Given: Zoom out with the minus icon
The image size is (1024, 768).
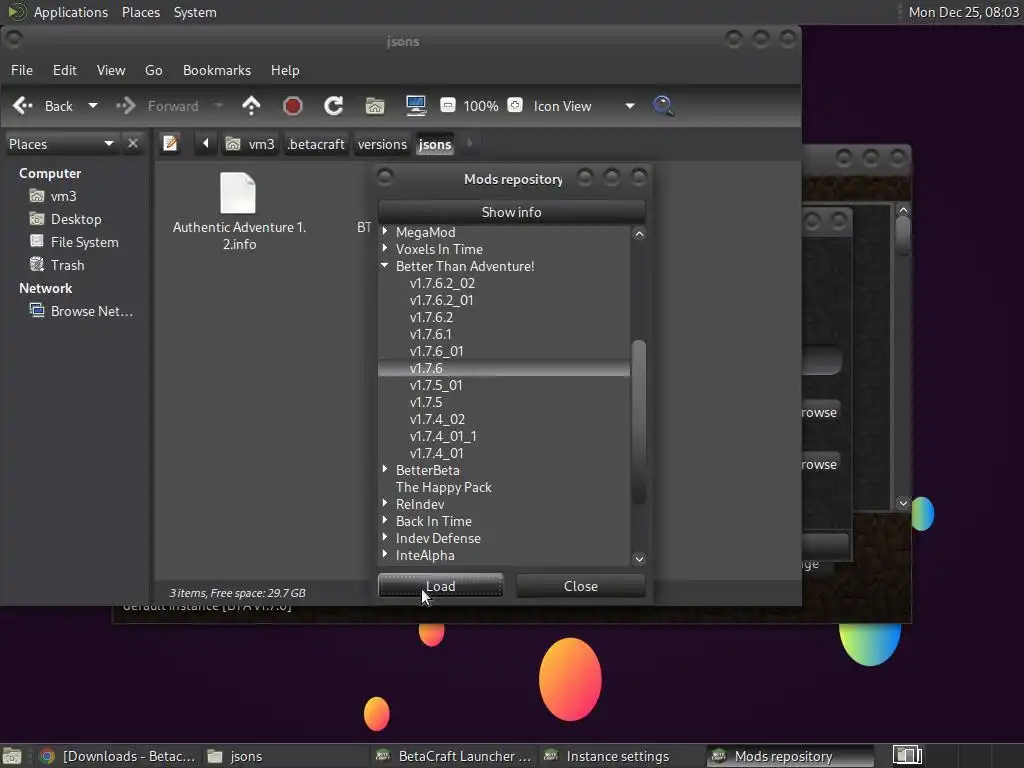Looking at the screenshot, I should [x=447, y=105].
